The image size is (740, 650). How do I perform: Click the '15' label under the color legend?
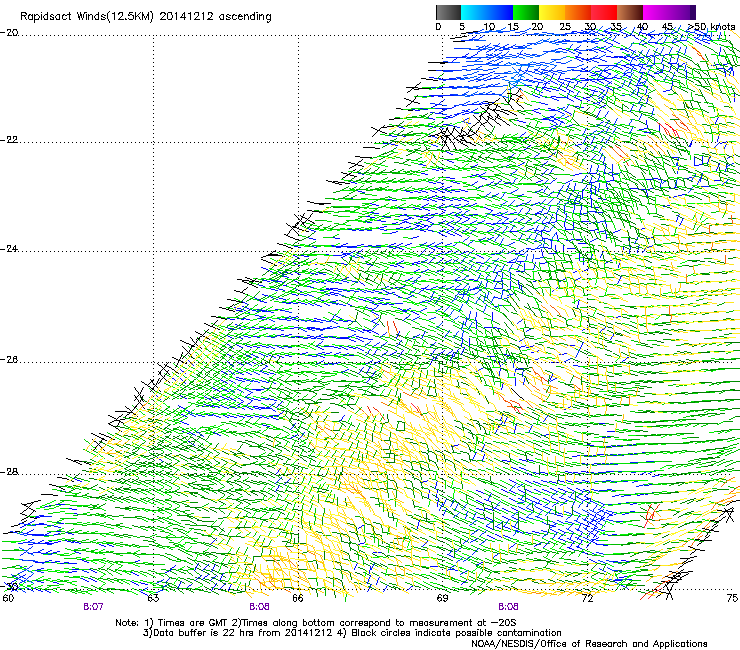(x=513, y=27)
